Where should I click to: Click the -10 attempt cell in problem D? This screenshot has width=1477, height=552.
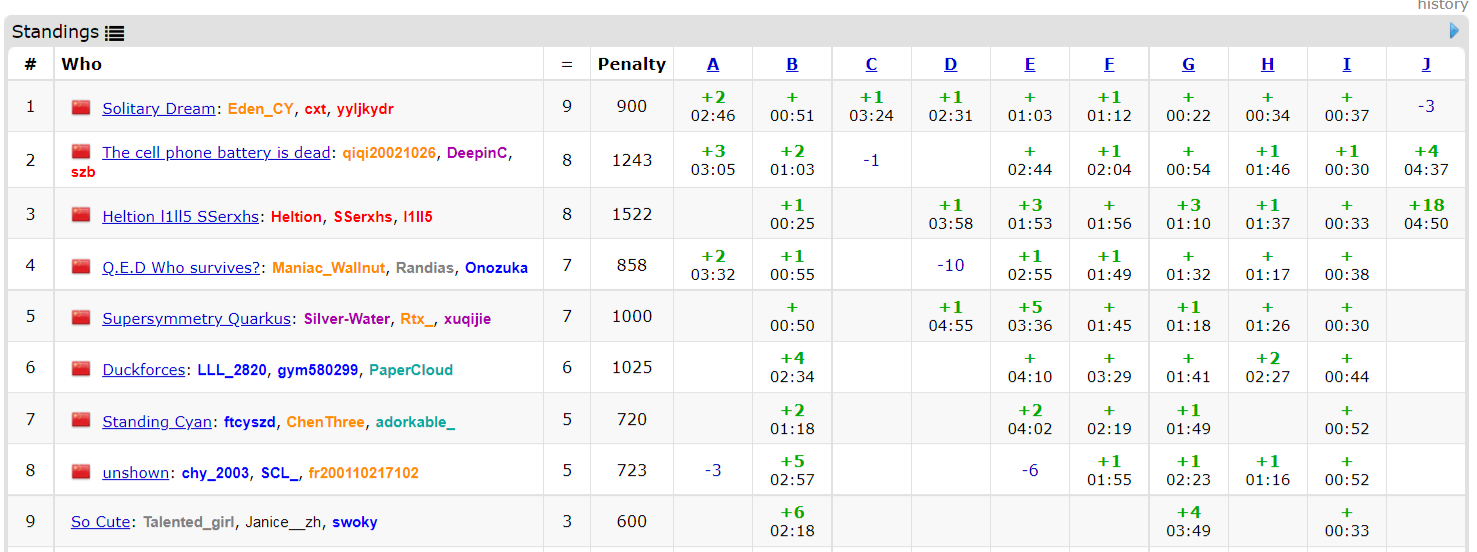tap(950, 265)
